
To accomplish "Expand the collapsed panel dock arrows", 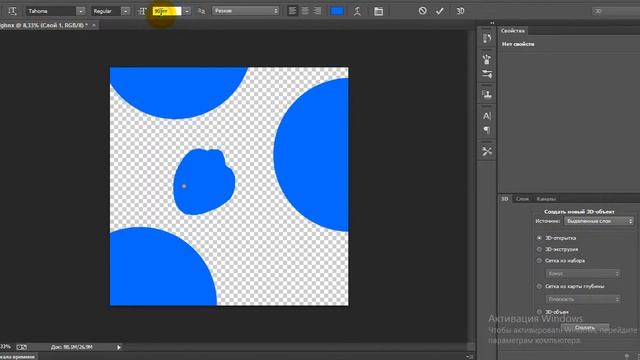I will [492, 23].
